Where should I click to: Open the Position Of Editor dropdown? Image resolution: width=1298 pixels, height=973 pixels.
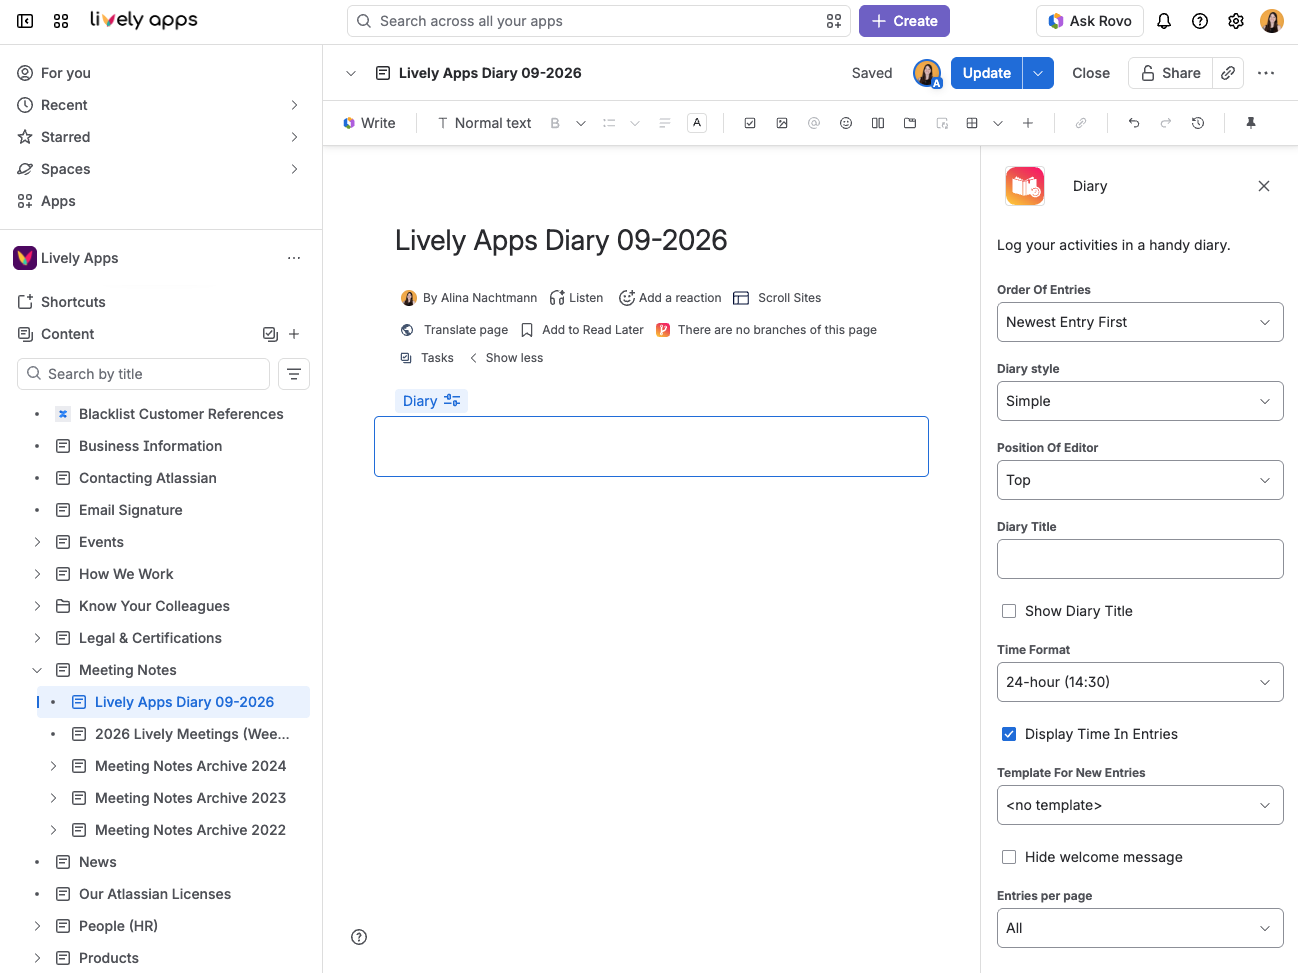coord(1140,480)
